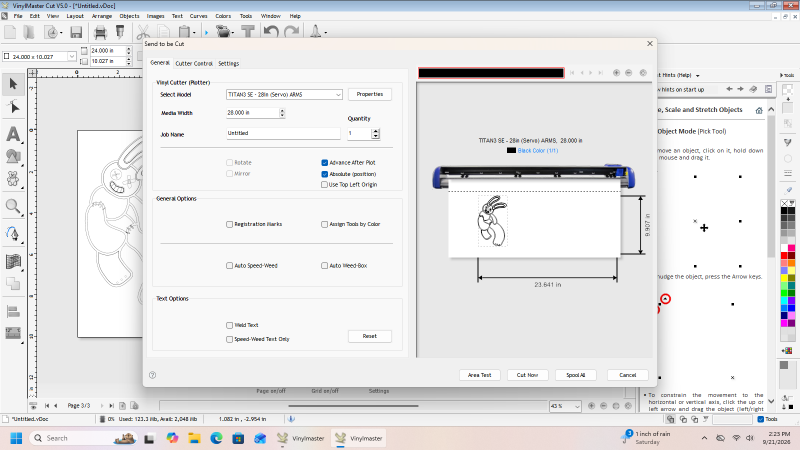Screen dimensions: 800x450
Task: Enable Use Top Left Origin checkbox
Action: 324,185
